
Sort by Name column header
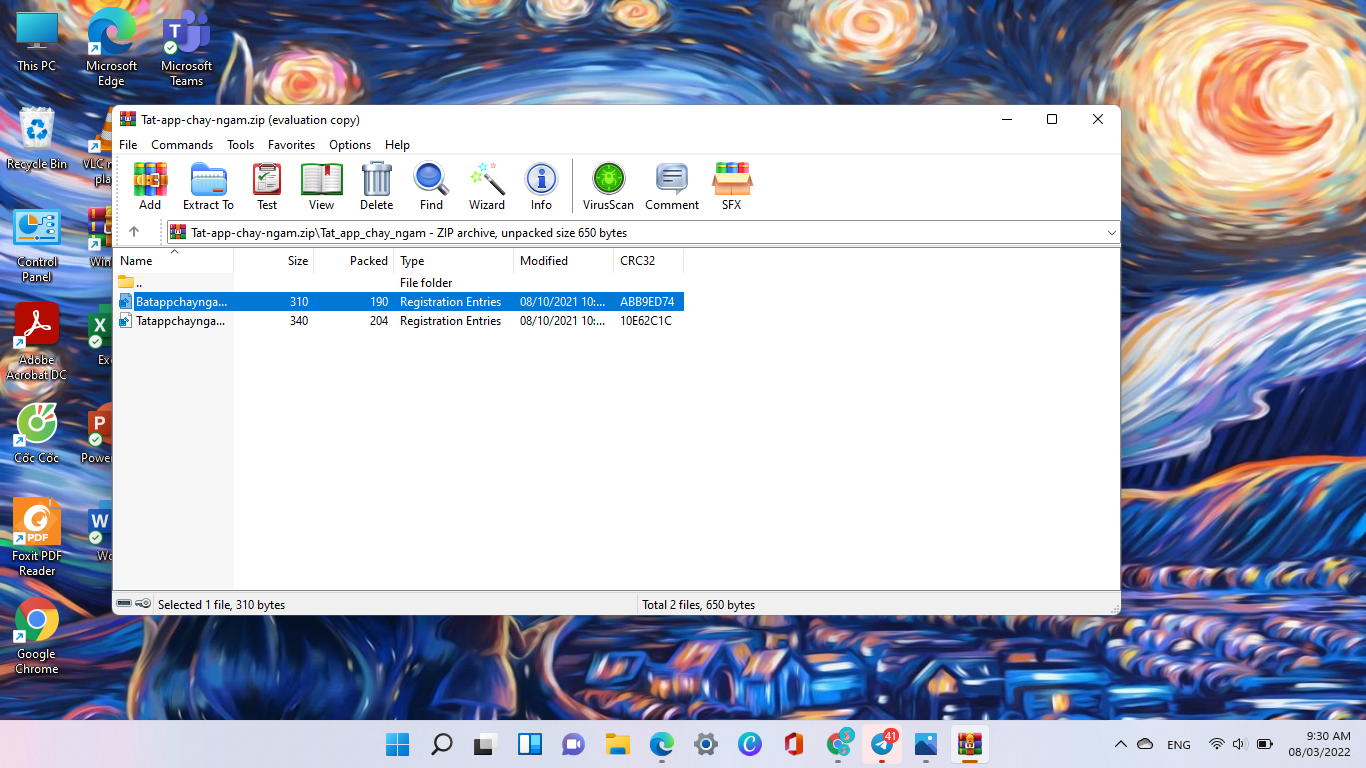pos(174,261)
